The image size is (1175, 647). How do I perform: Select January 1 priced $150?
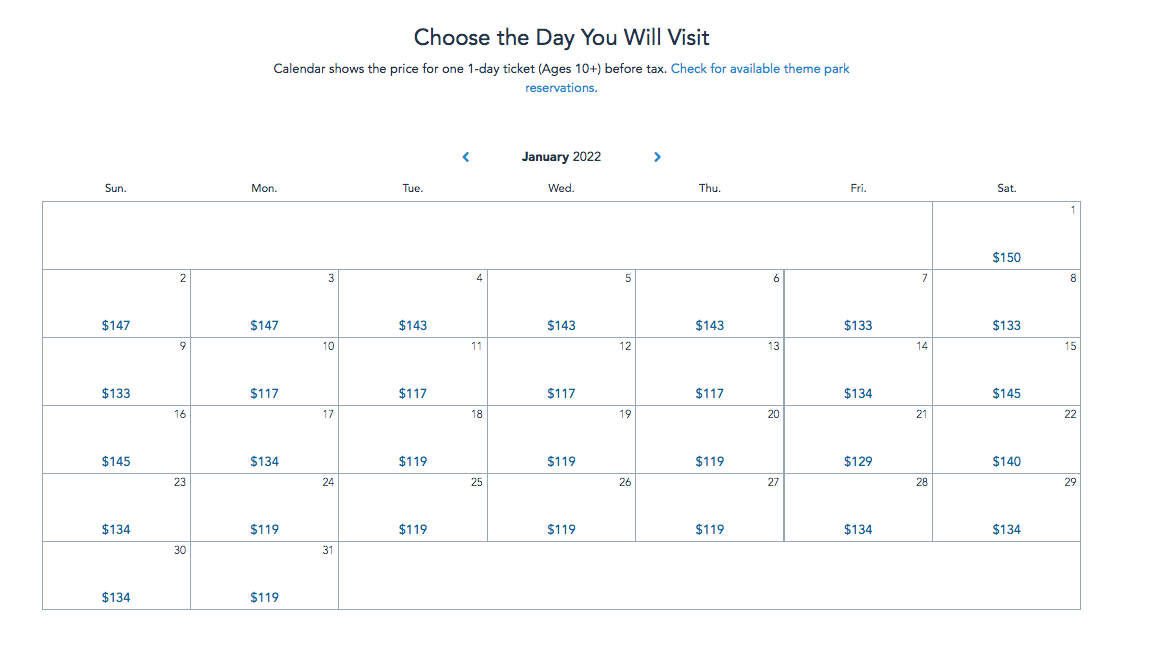[1006, 236]
